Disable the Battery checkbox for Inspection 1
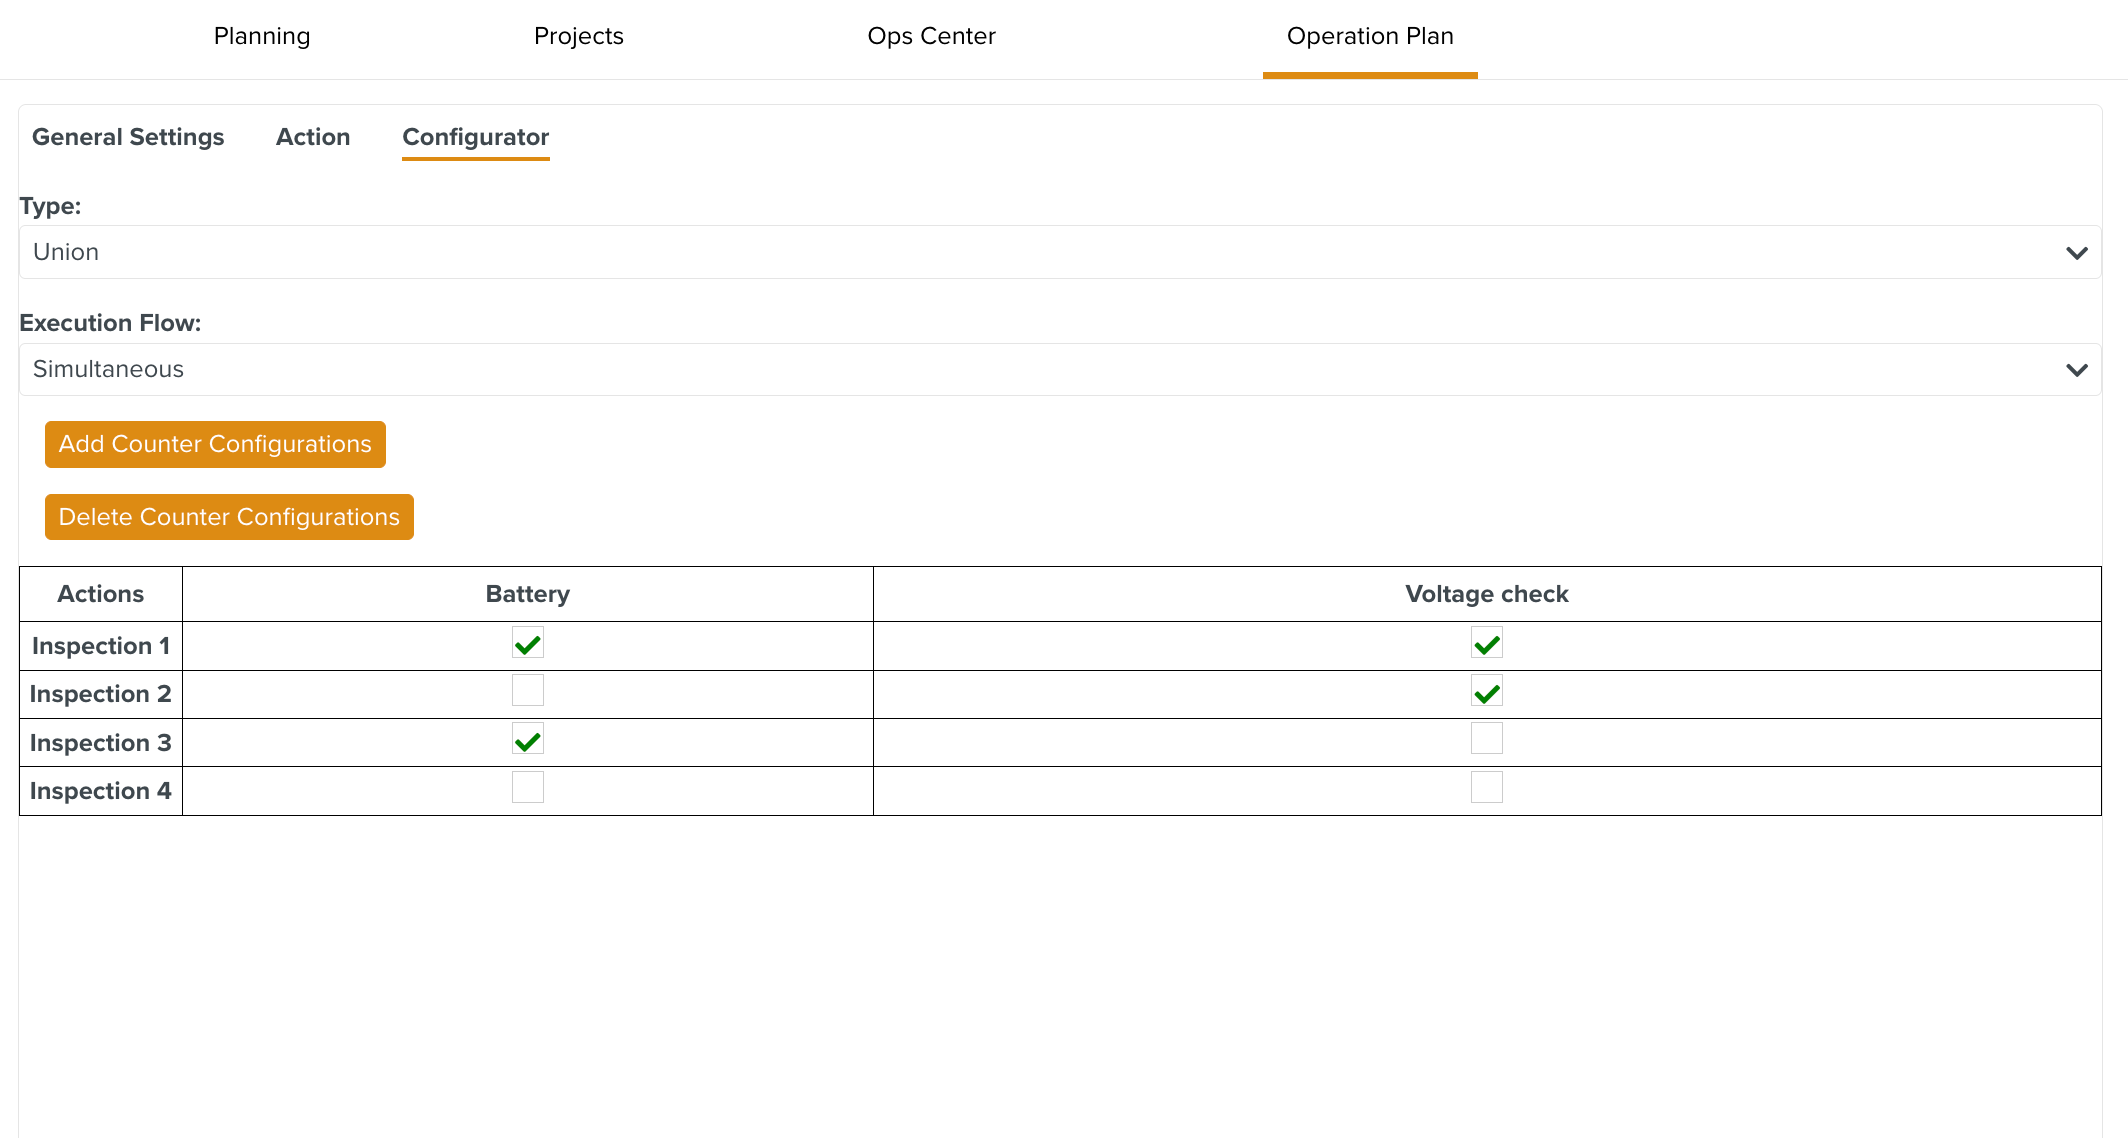This screenshot has width=2128, height=1138. [527, 643]
